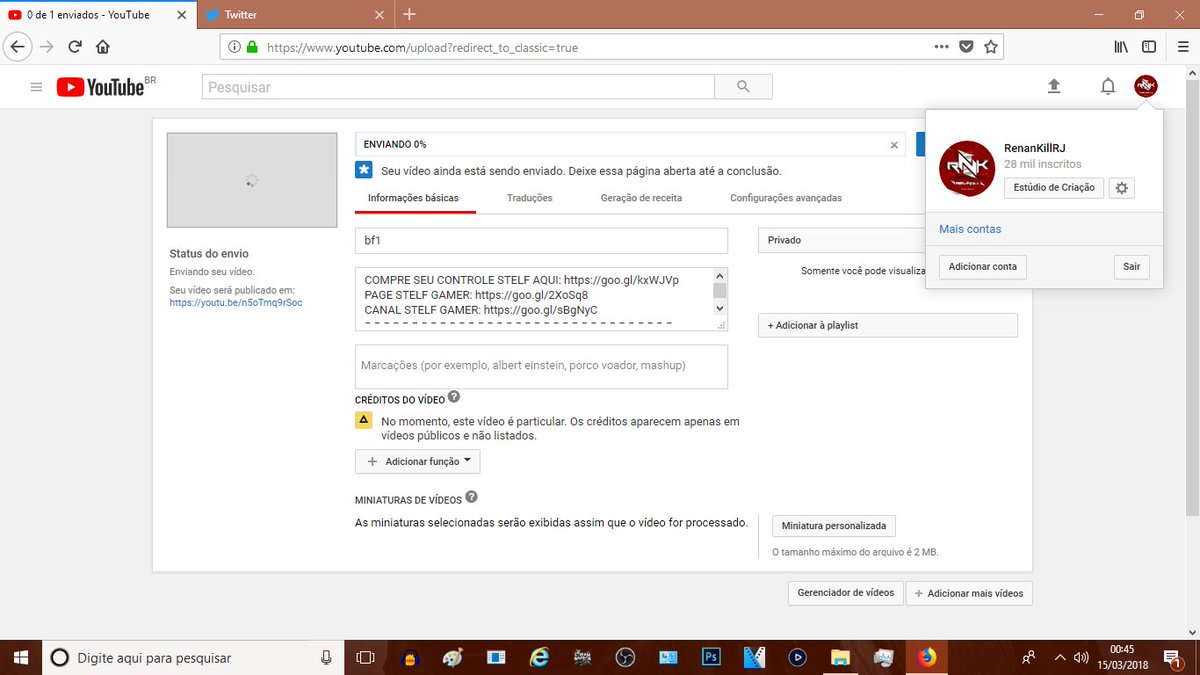Click the upload video thumbnail preview
Image resolution: width=1200 pixels, height=675 pixels.
click(251, 180)
